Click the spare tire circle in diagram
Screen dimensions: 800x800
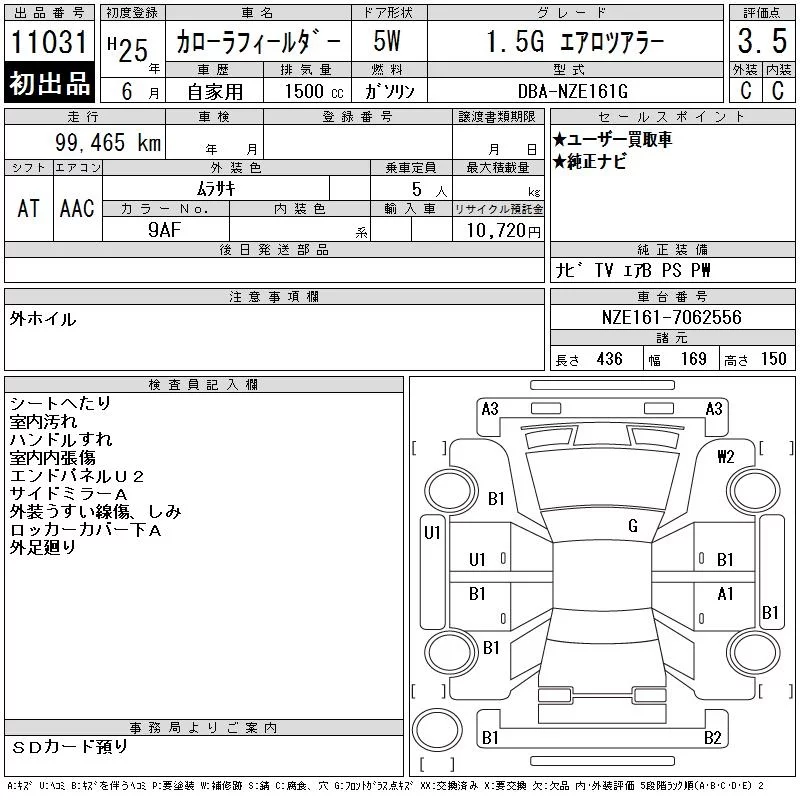click(437, 730)
